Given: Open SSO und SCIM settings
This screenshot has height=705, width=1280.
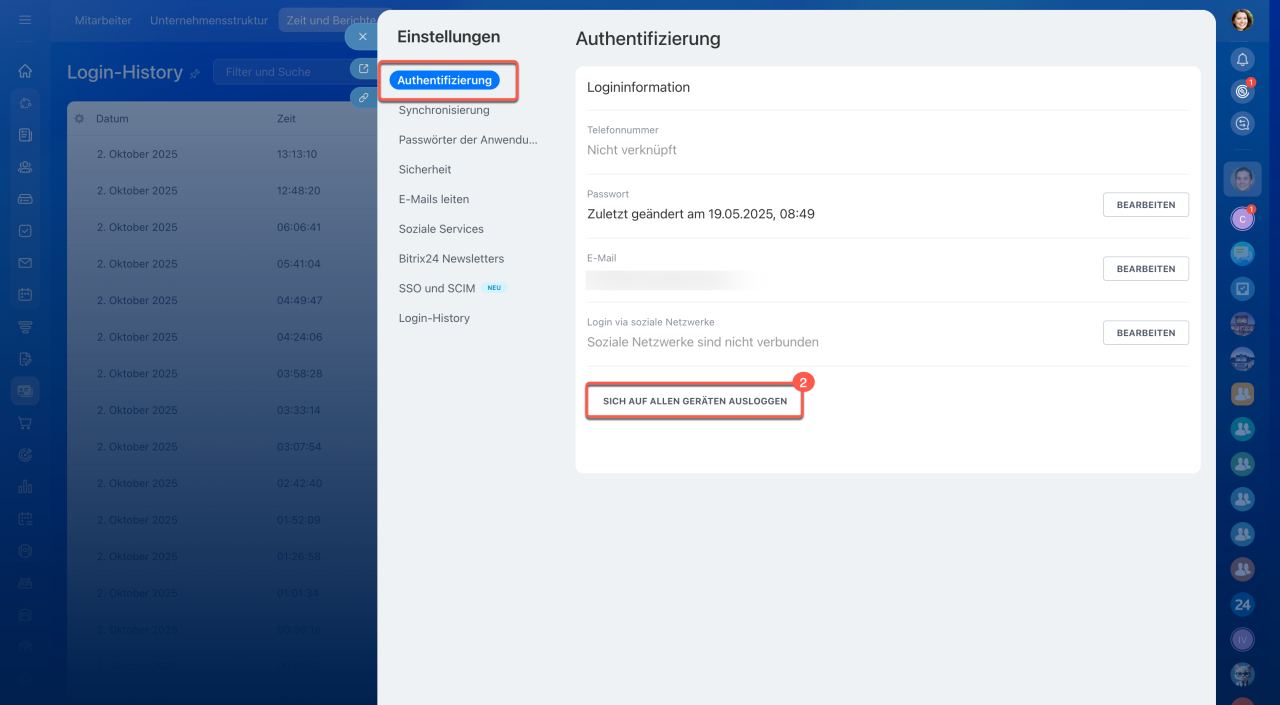Looking at the screenshot, I should tap(437, 288).
